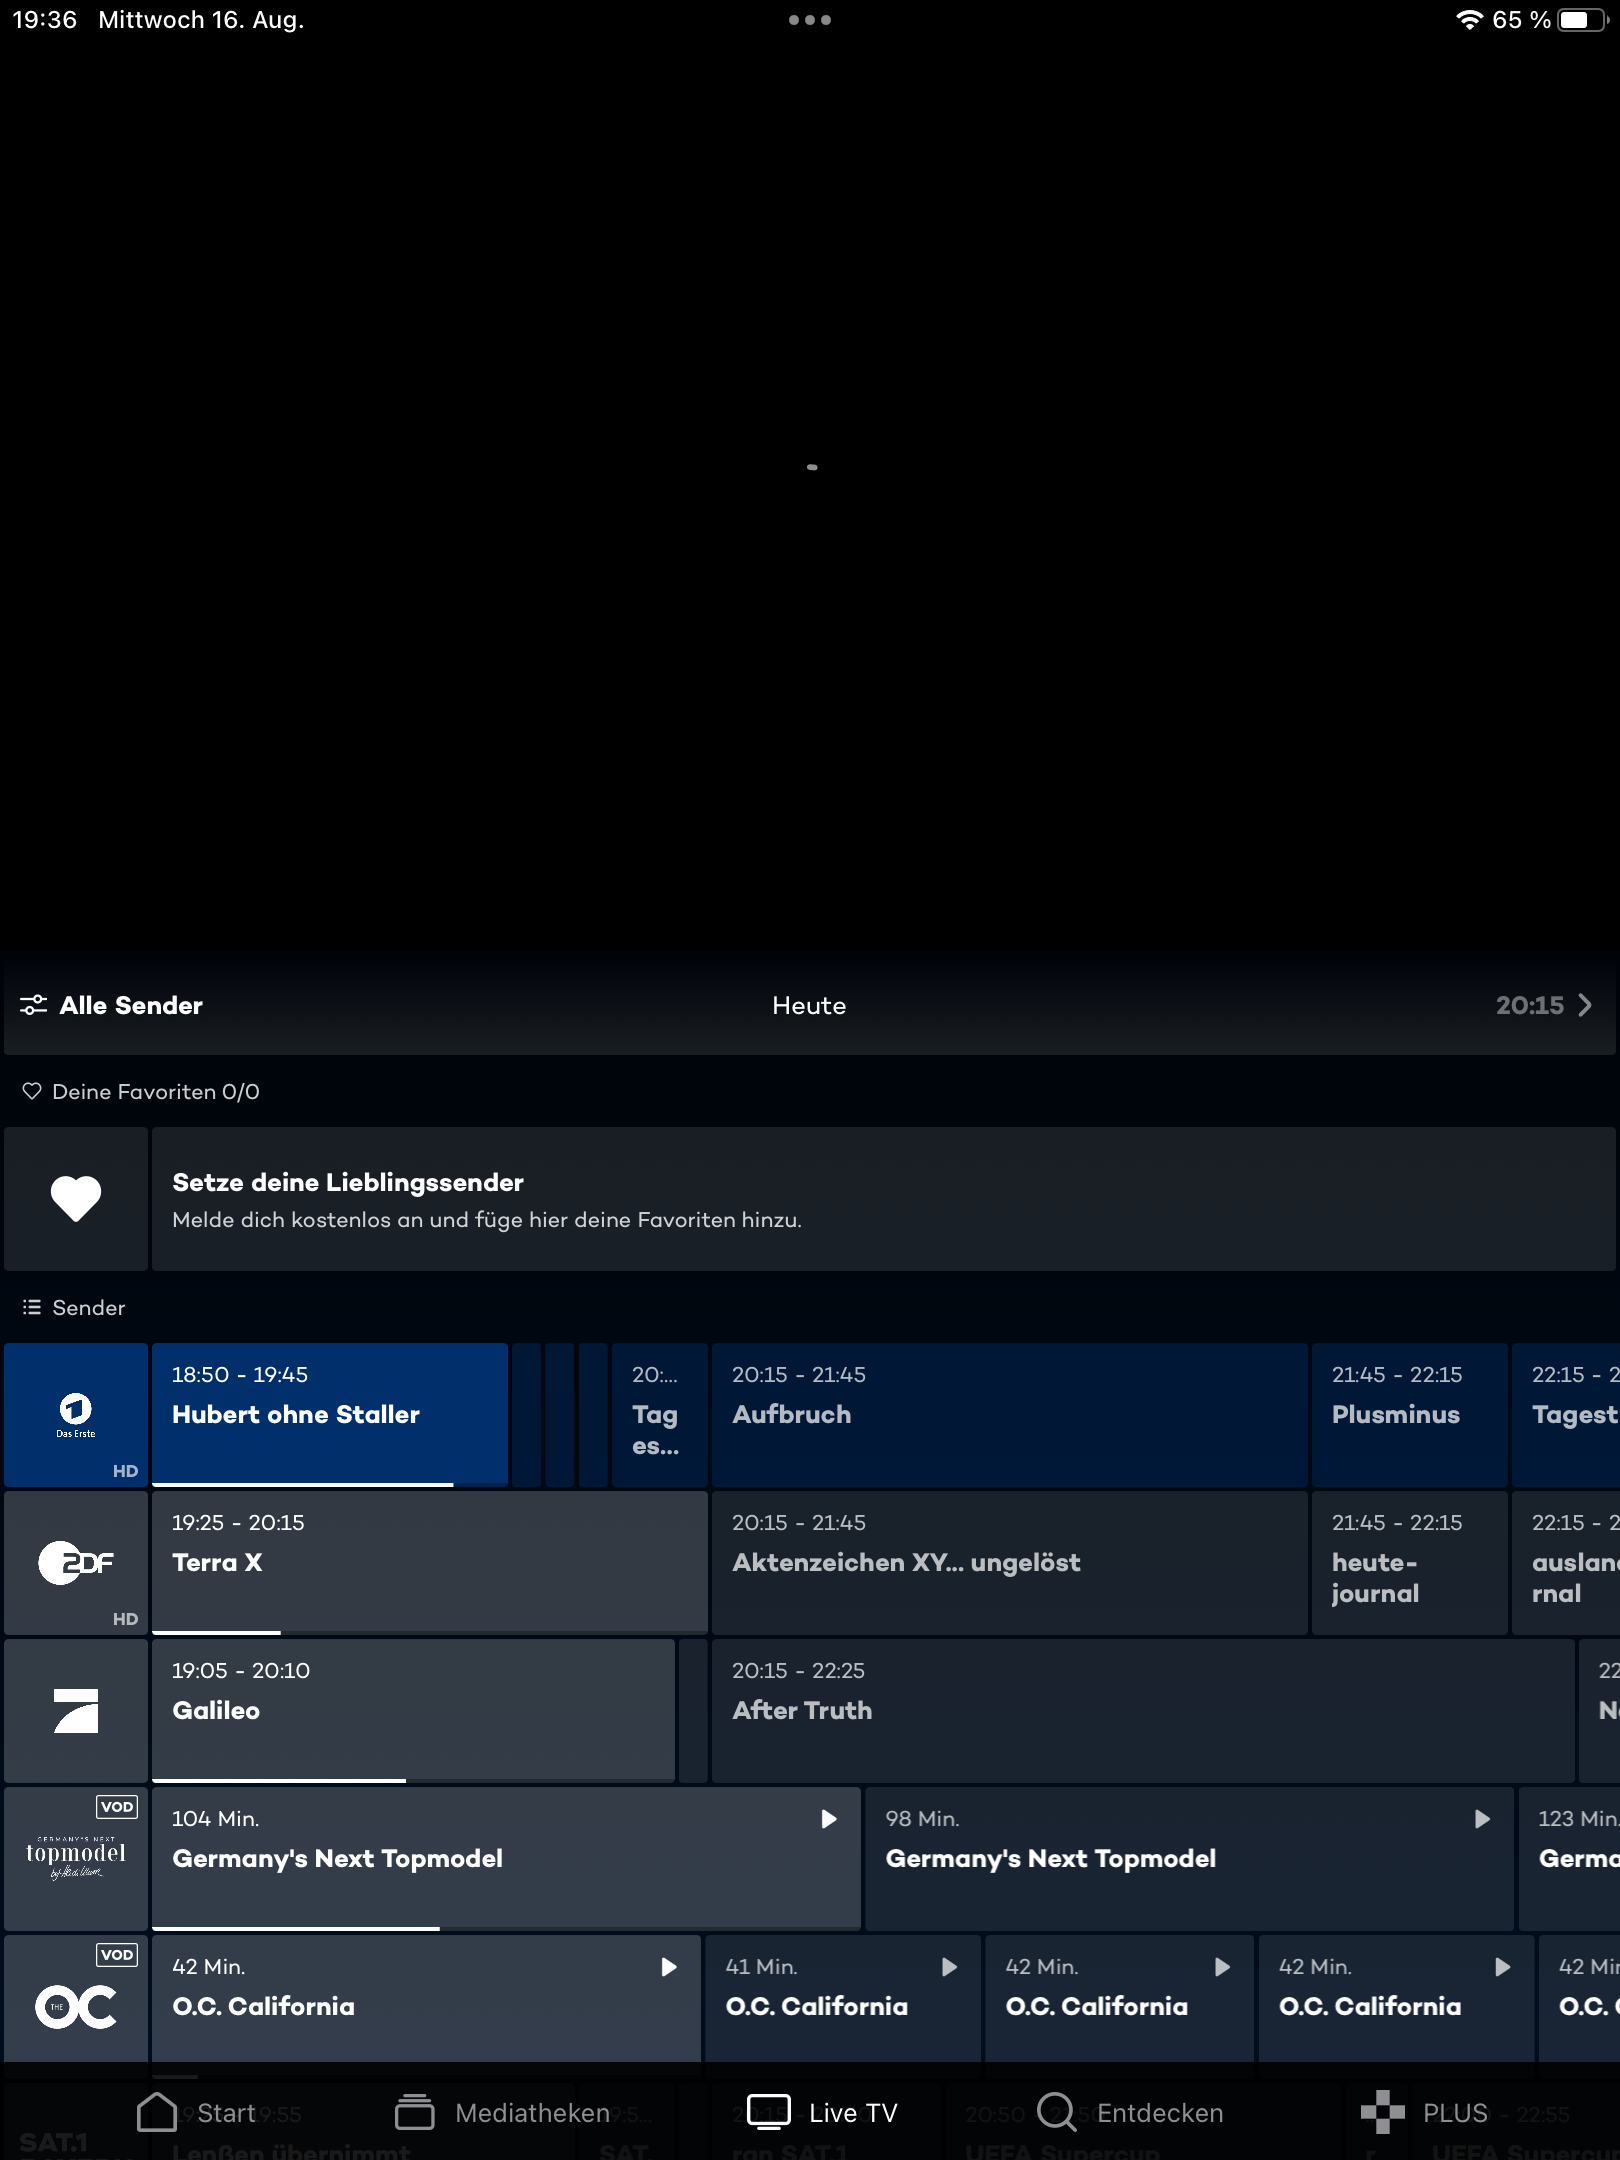Open Hubert ohne Staller 18:50 - 19:45
This screenshot has width=1620, height=2160.
pyautogui.click(x=330, y=1415)
